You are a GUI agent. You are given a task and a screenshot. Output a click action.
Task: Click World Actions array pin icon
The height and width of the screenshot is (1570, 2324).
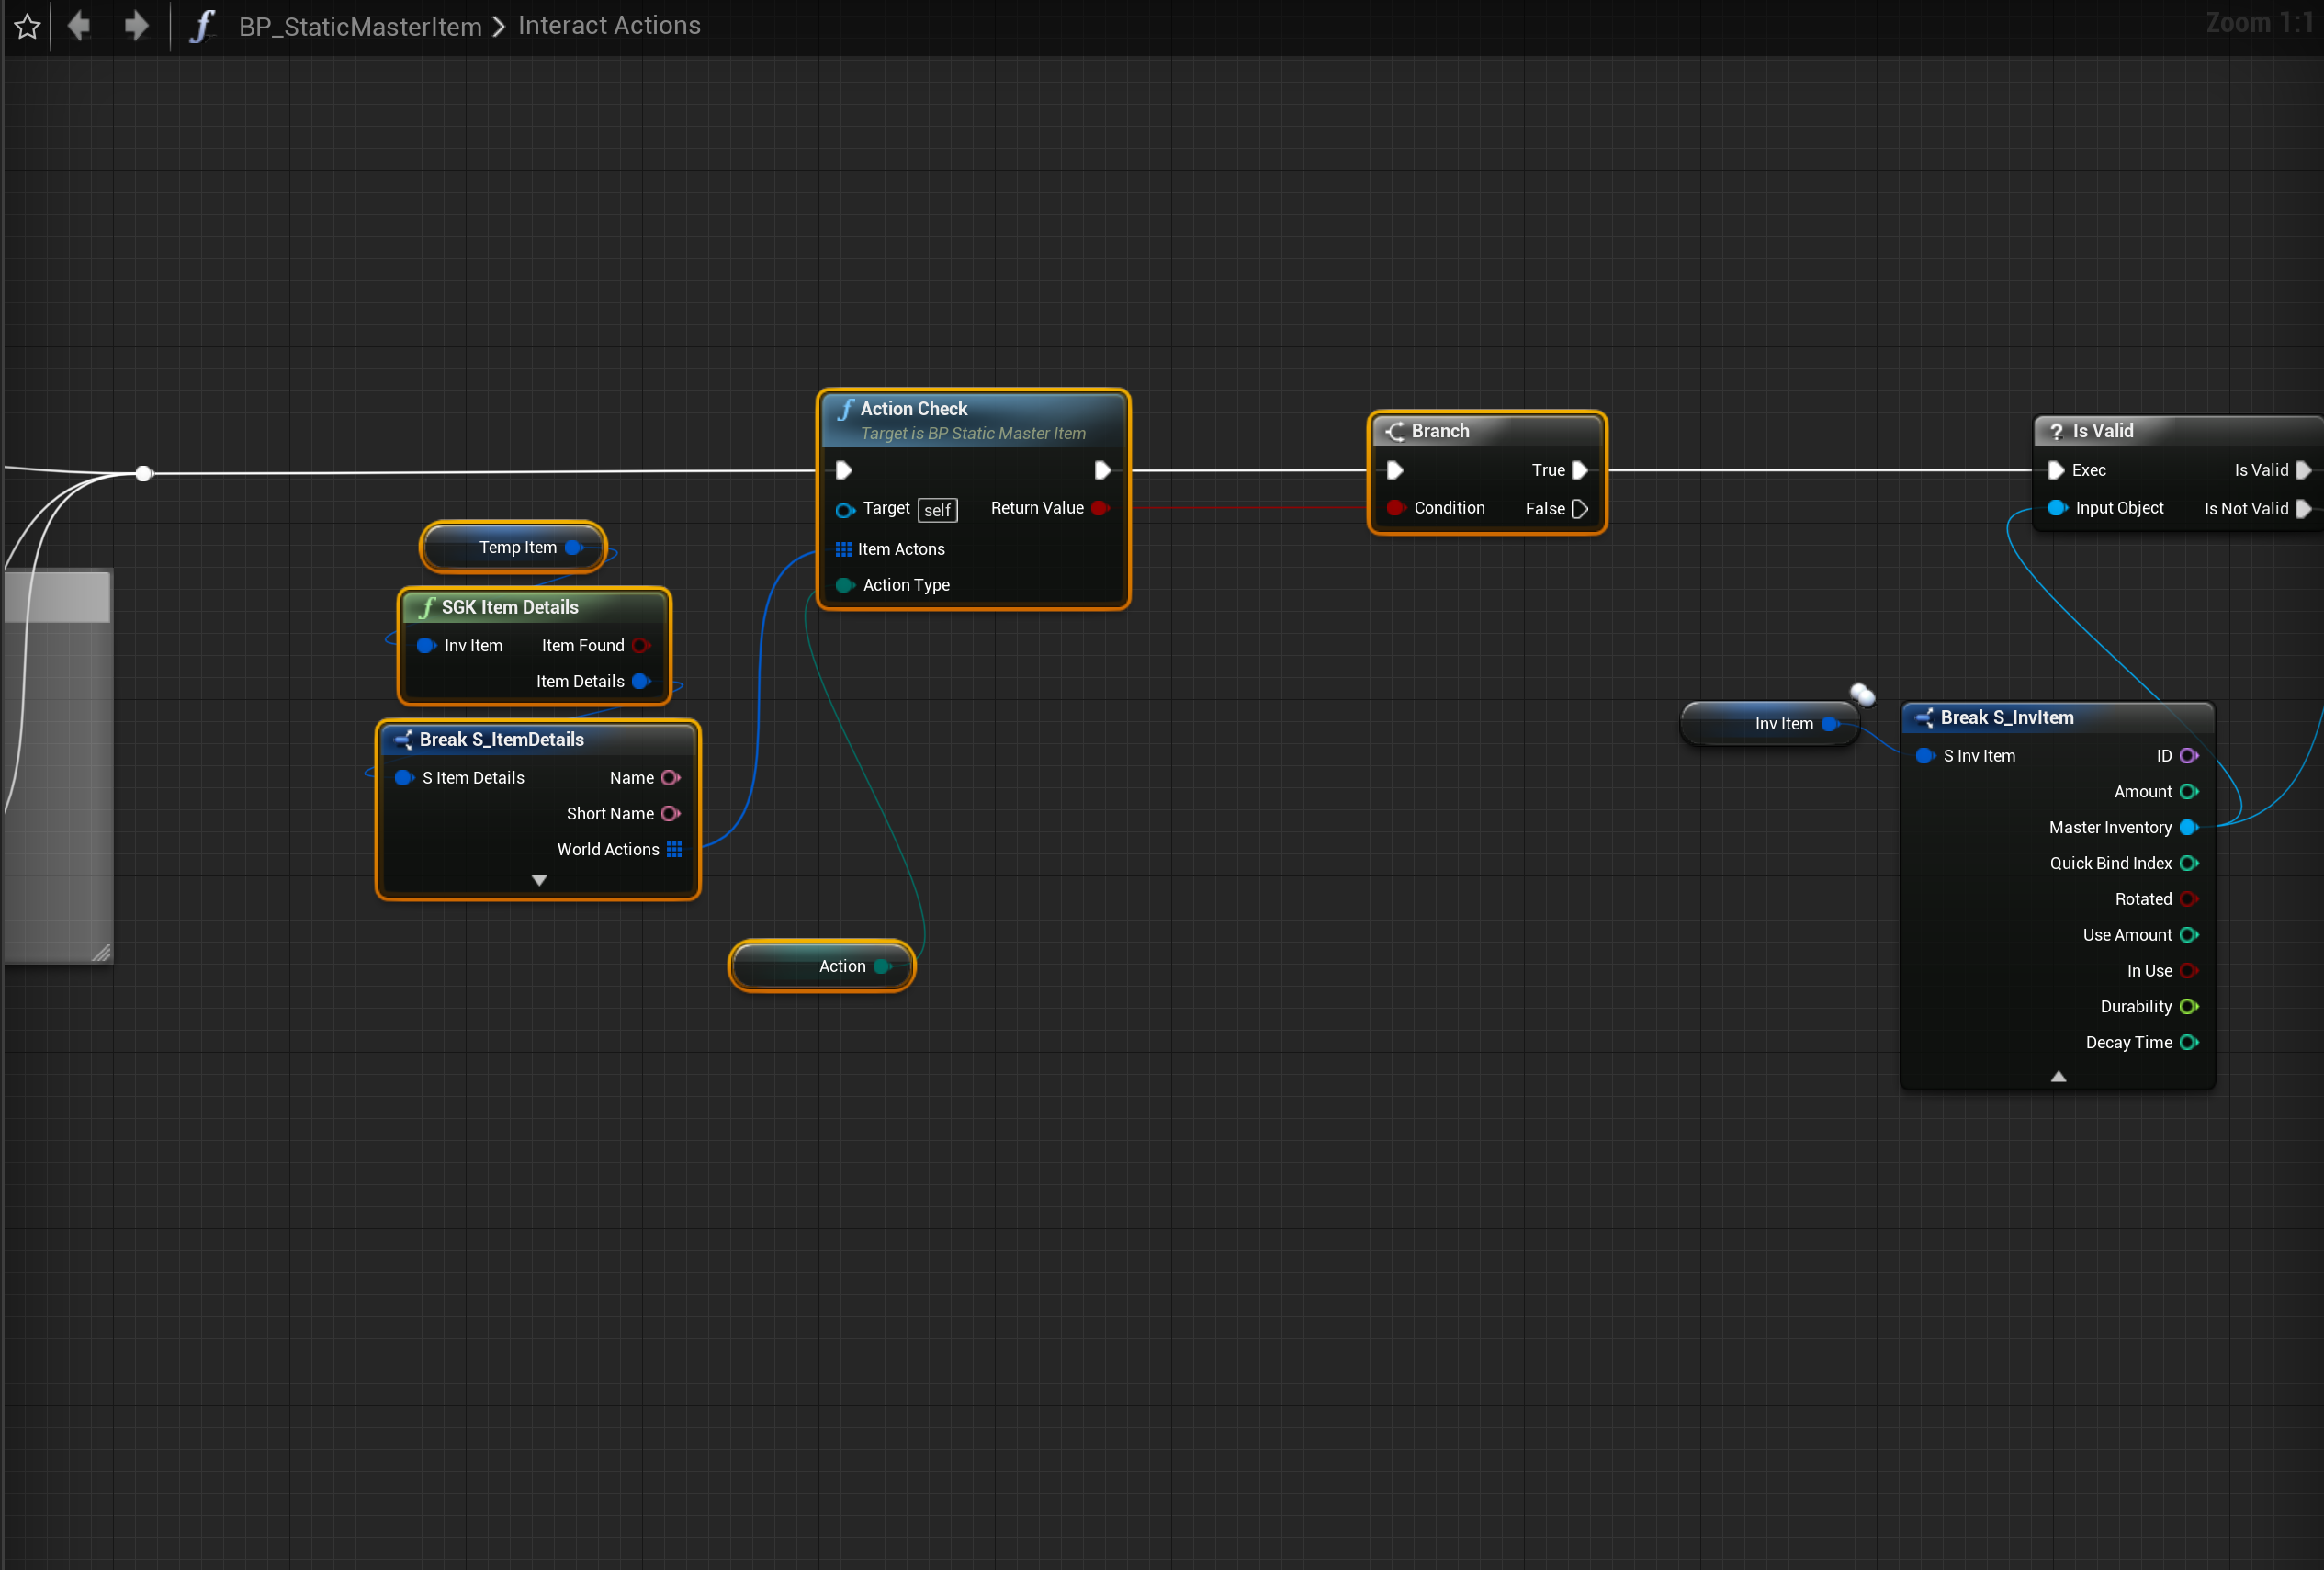674,849
